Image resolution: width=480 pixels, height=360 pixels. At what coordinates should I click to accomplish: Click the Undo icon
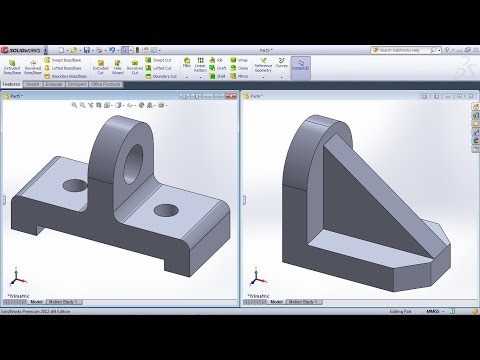112,50
